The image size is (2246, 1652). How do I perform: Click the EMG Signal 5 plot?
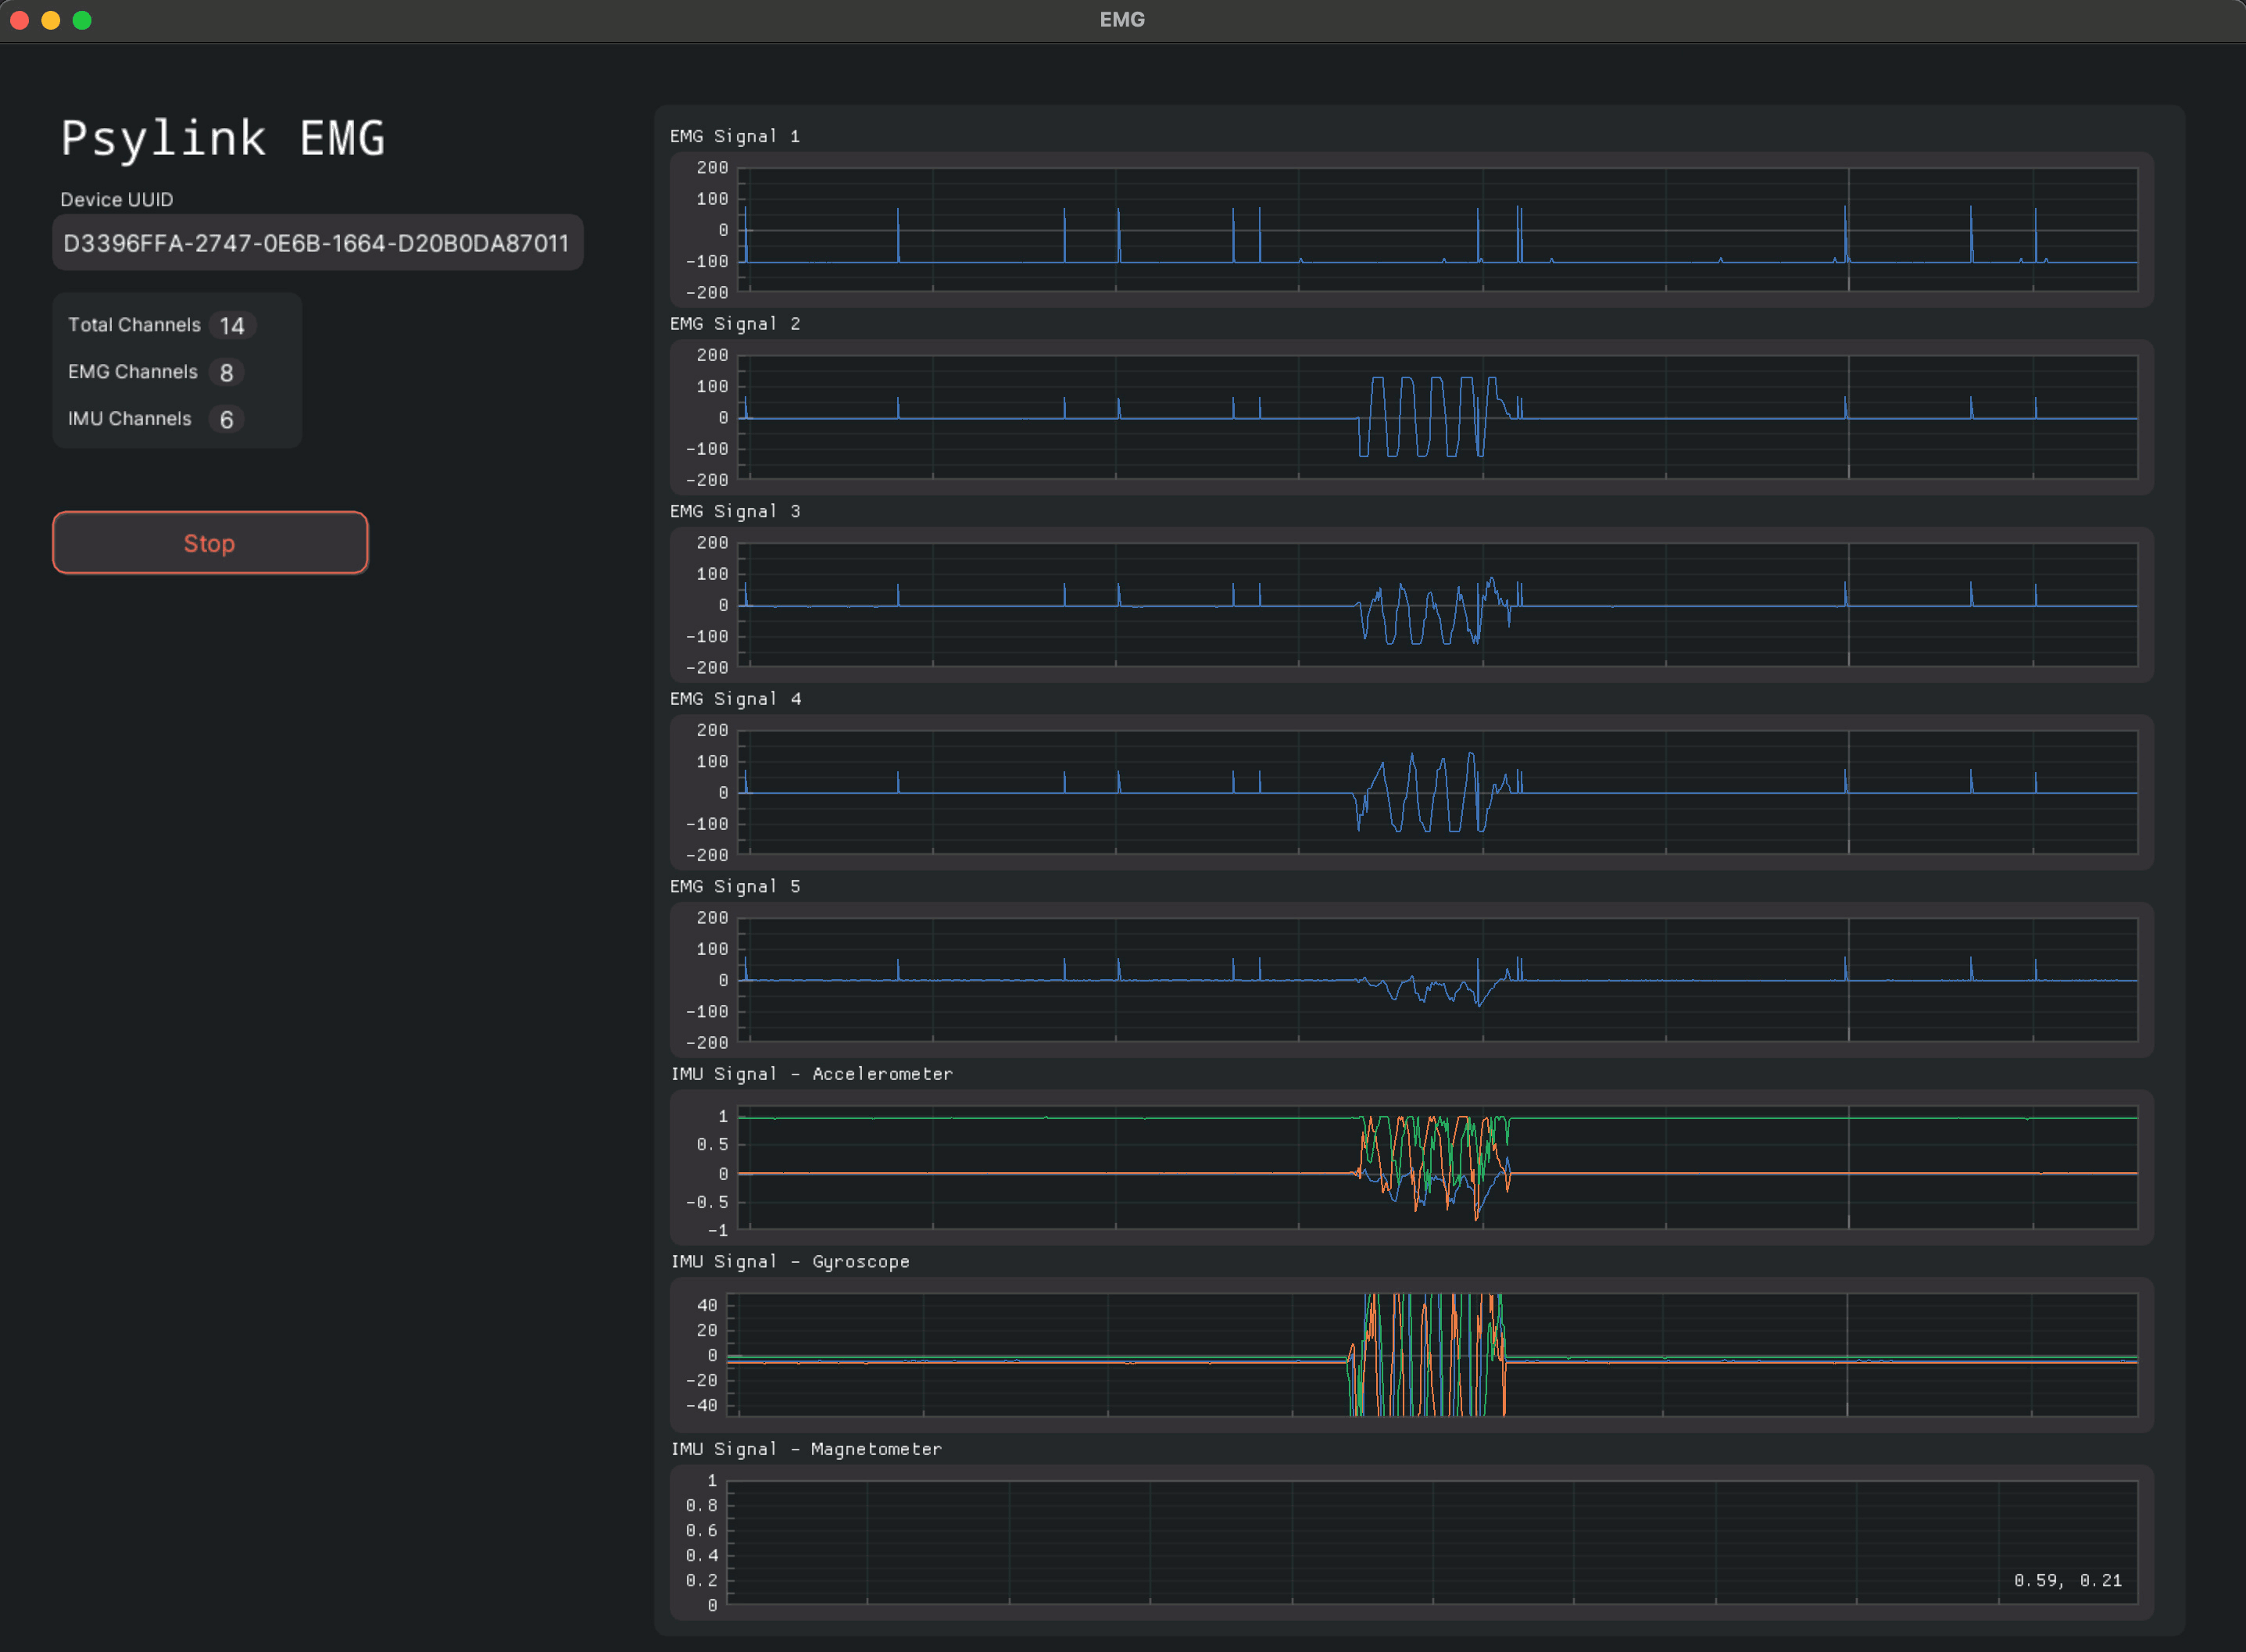pos(1411,980)
